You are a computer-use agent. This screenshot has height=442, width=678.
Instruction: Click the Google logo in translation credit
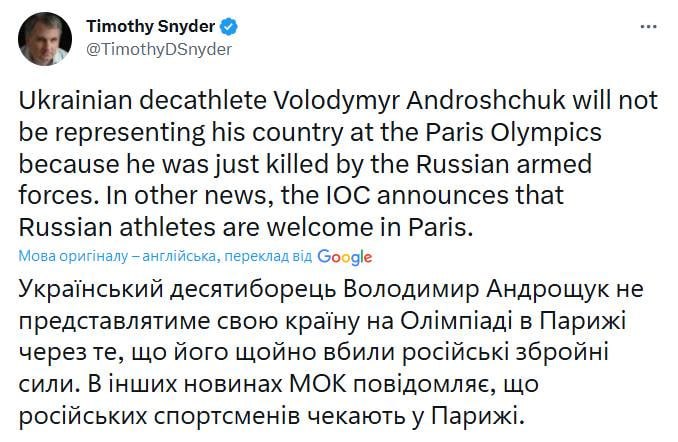pos(344,257)
